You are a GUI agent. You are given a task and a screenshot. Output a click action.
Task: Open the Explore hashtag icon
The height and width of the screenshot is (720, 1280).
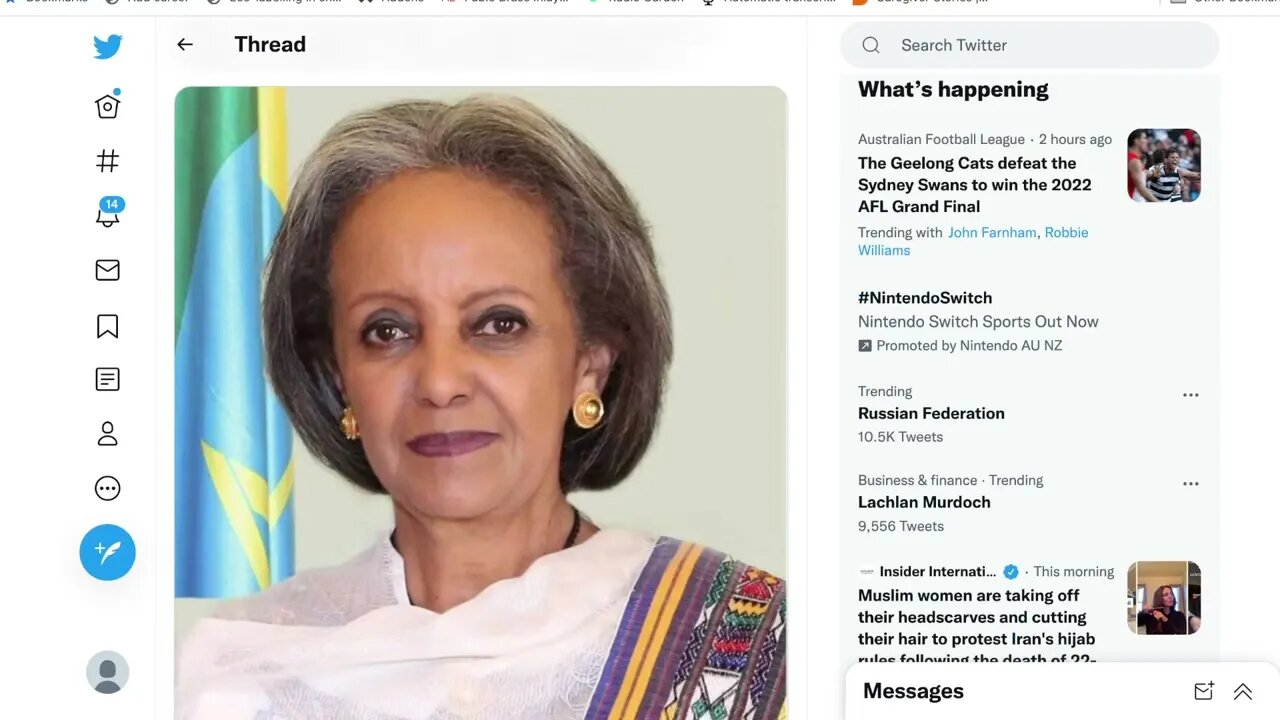[108, 161]
